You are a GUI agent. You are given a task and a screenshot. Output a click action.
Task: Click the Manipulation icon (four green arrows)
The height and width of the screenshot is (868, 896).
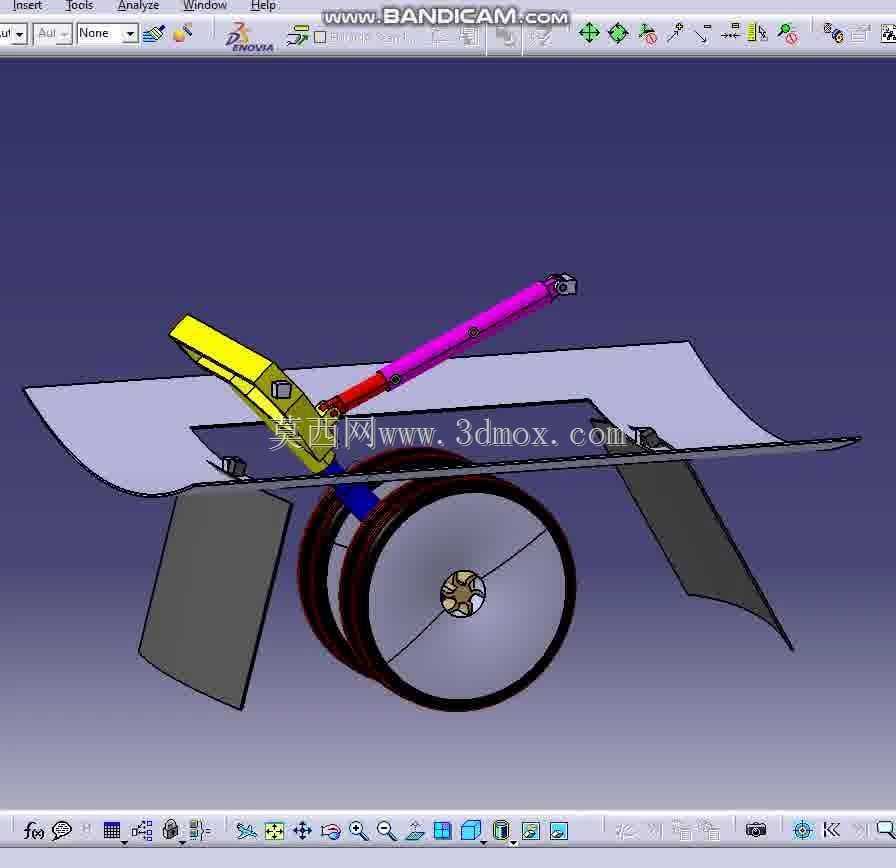[589, 33]
